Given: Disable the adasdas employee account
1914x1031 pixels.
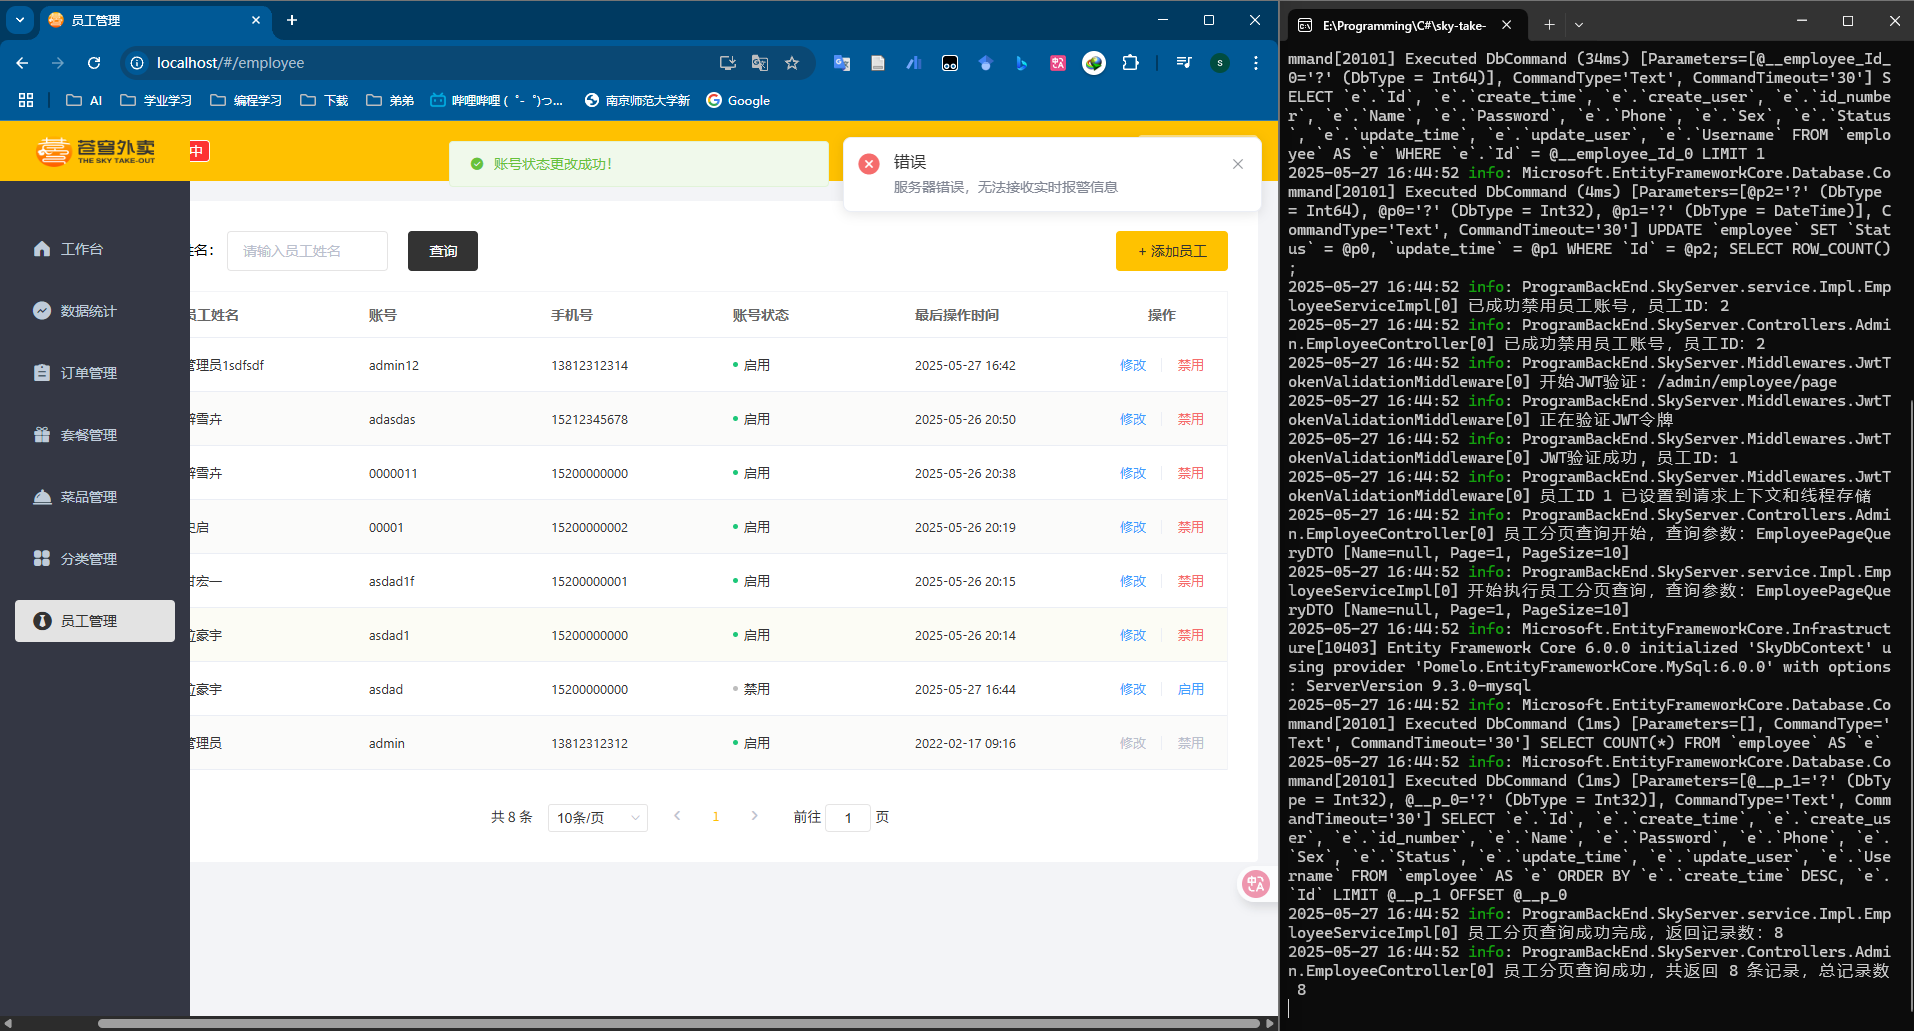Looking at the screenshot, I should (x=1190, y=419).
